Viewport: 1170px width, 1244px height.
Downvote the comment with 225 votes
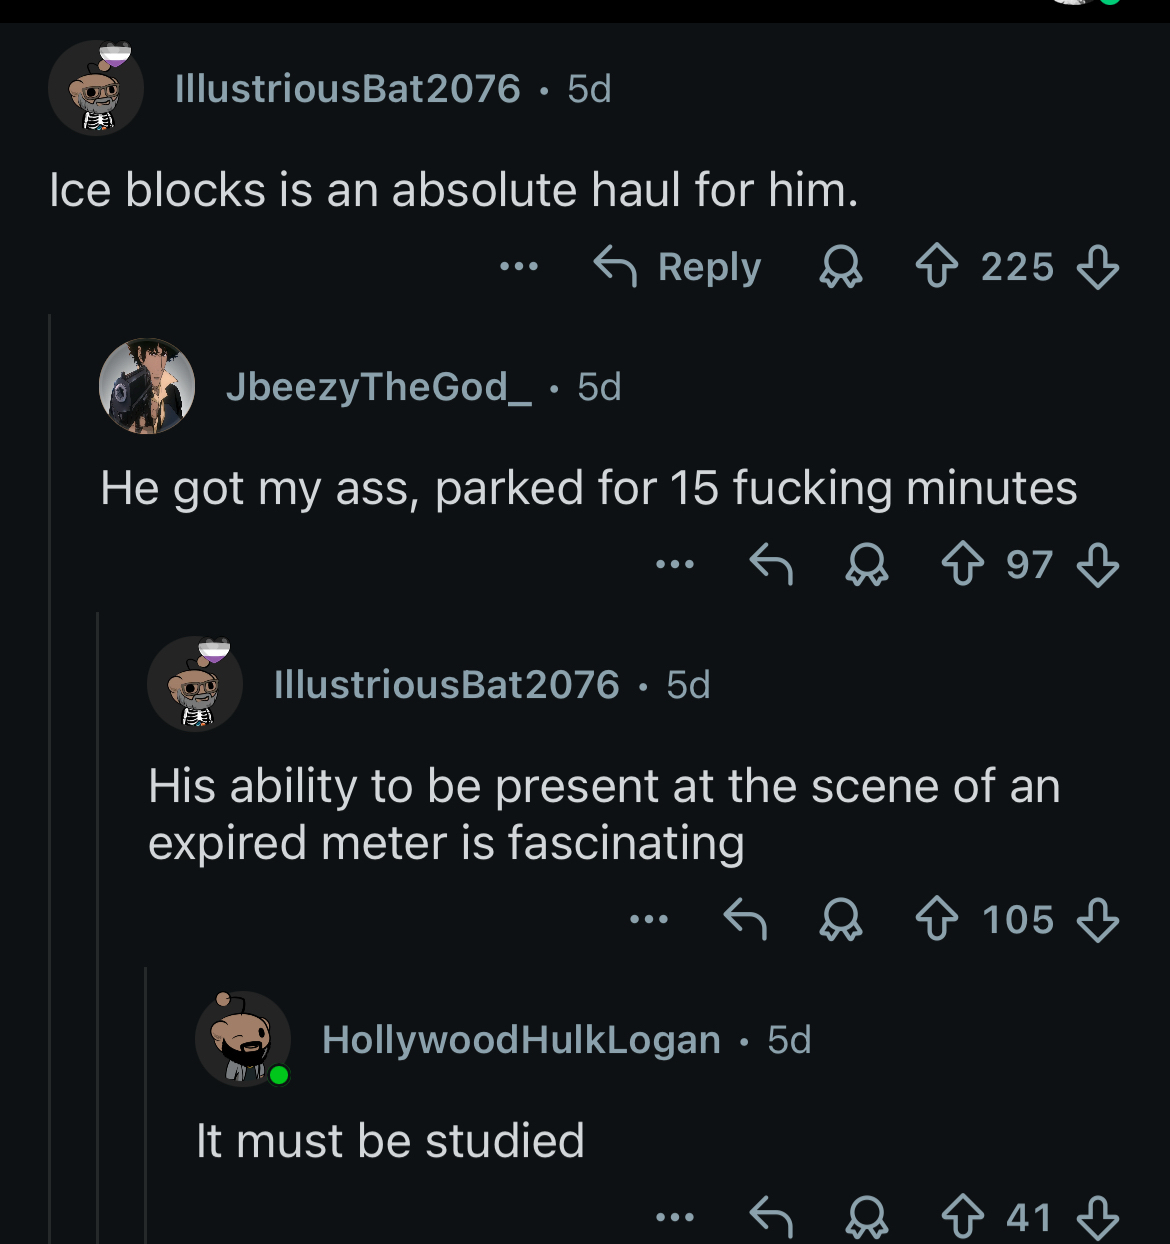pyautogui.click(x=1097, y=267)
